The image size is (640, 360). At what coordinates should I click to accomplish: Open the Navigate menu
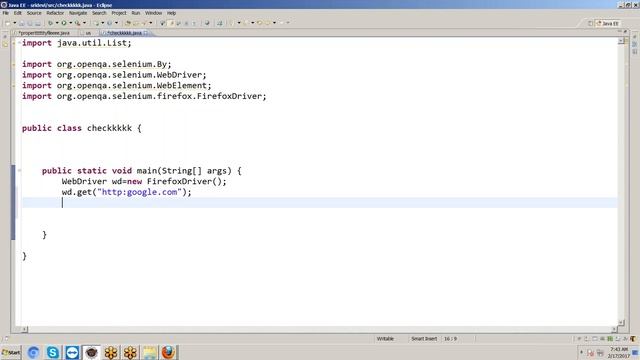tap(78, 13)
